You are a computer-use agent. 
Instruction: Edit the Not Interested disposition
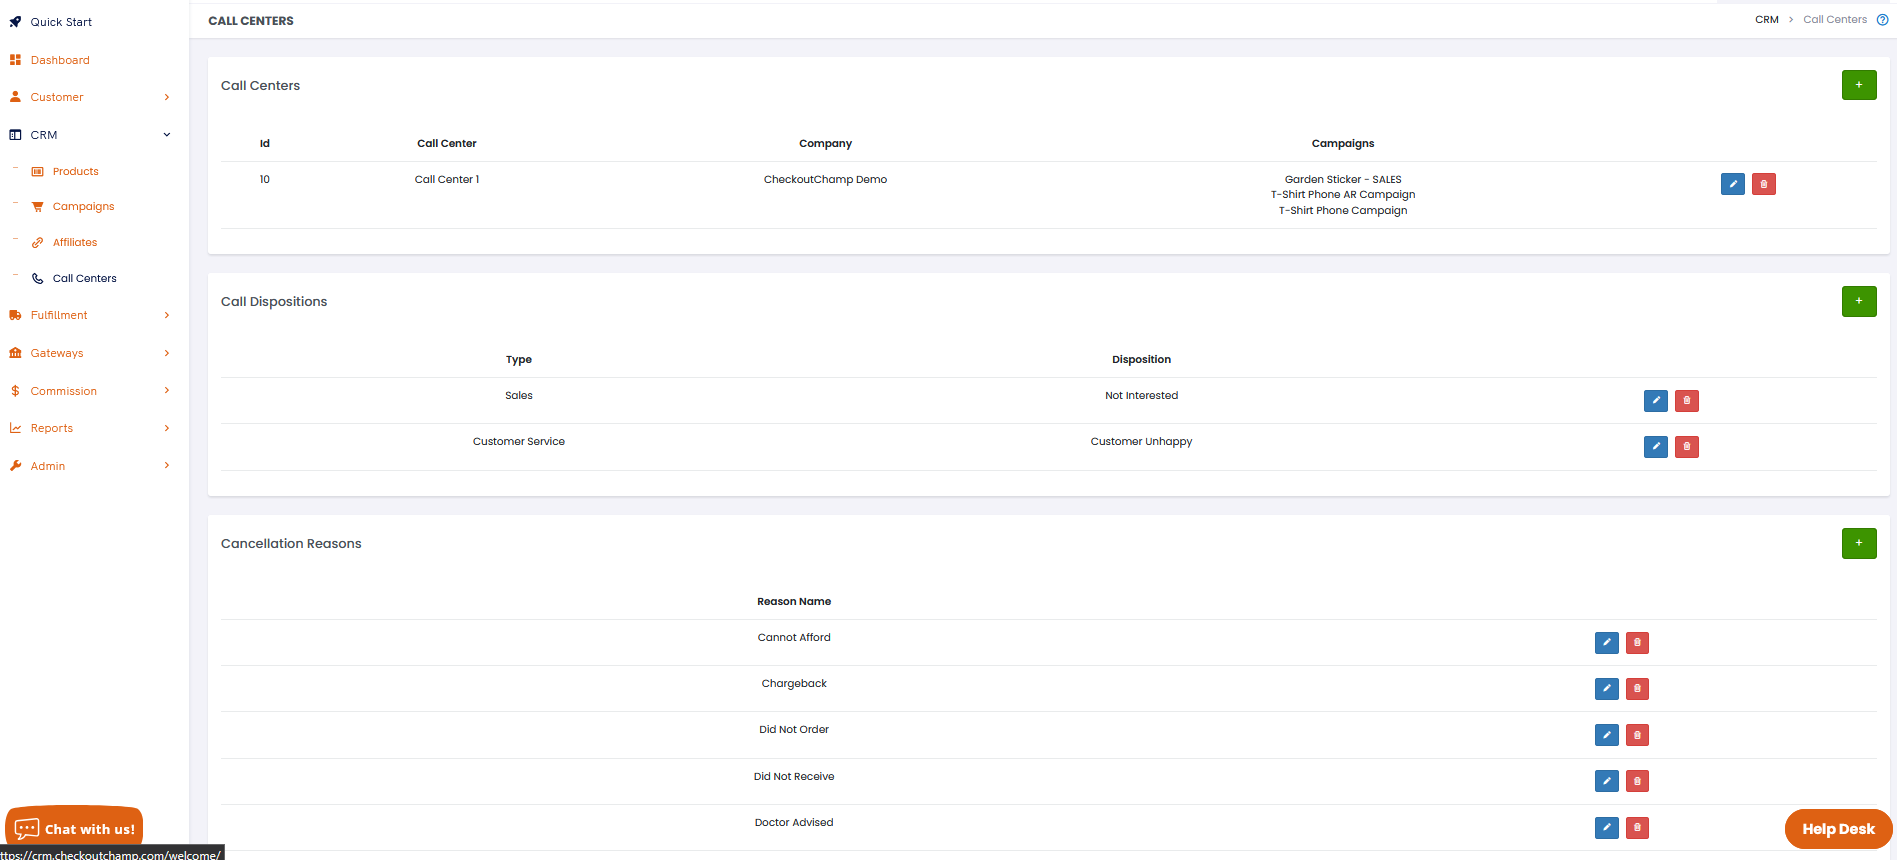[1655, 401]
